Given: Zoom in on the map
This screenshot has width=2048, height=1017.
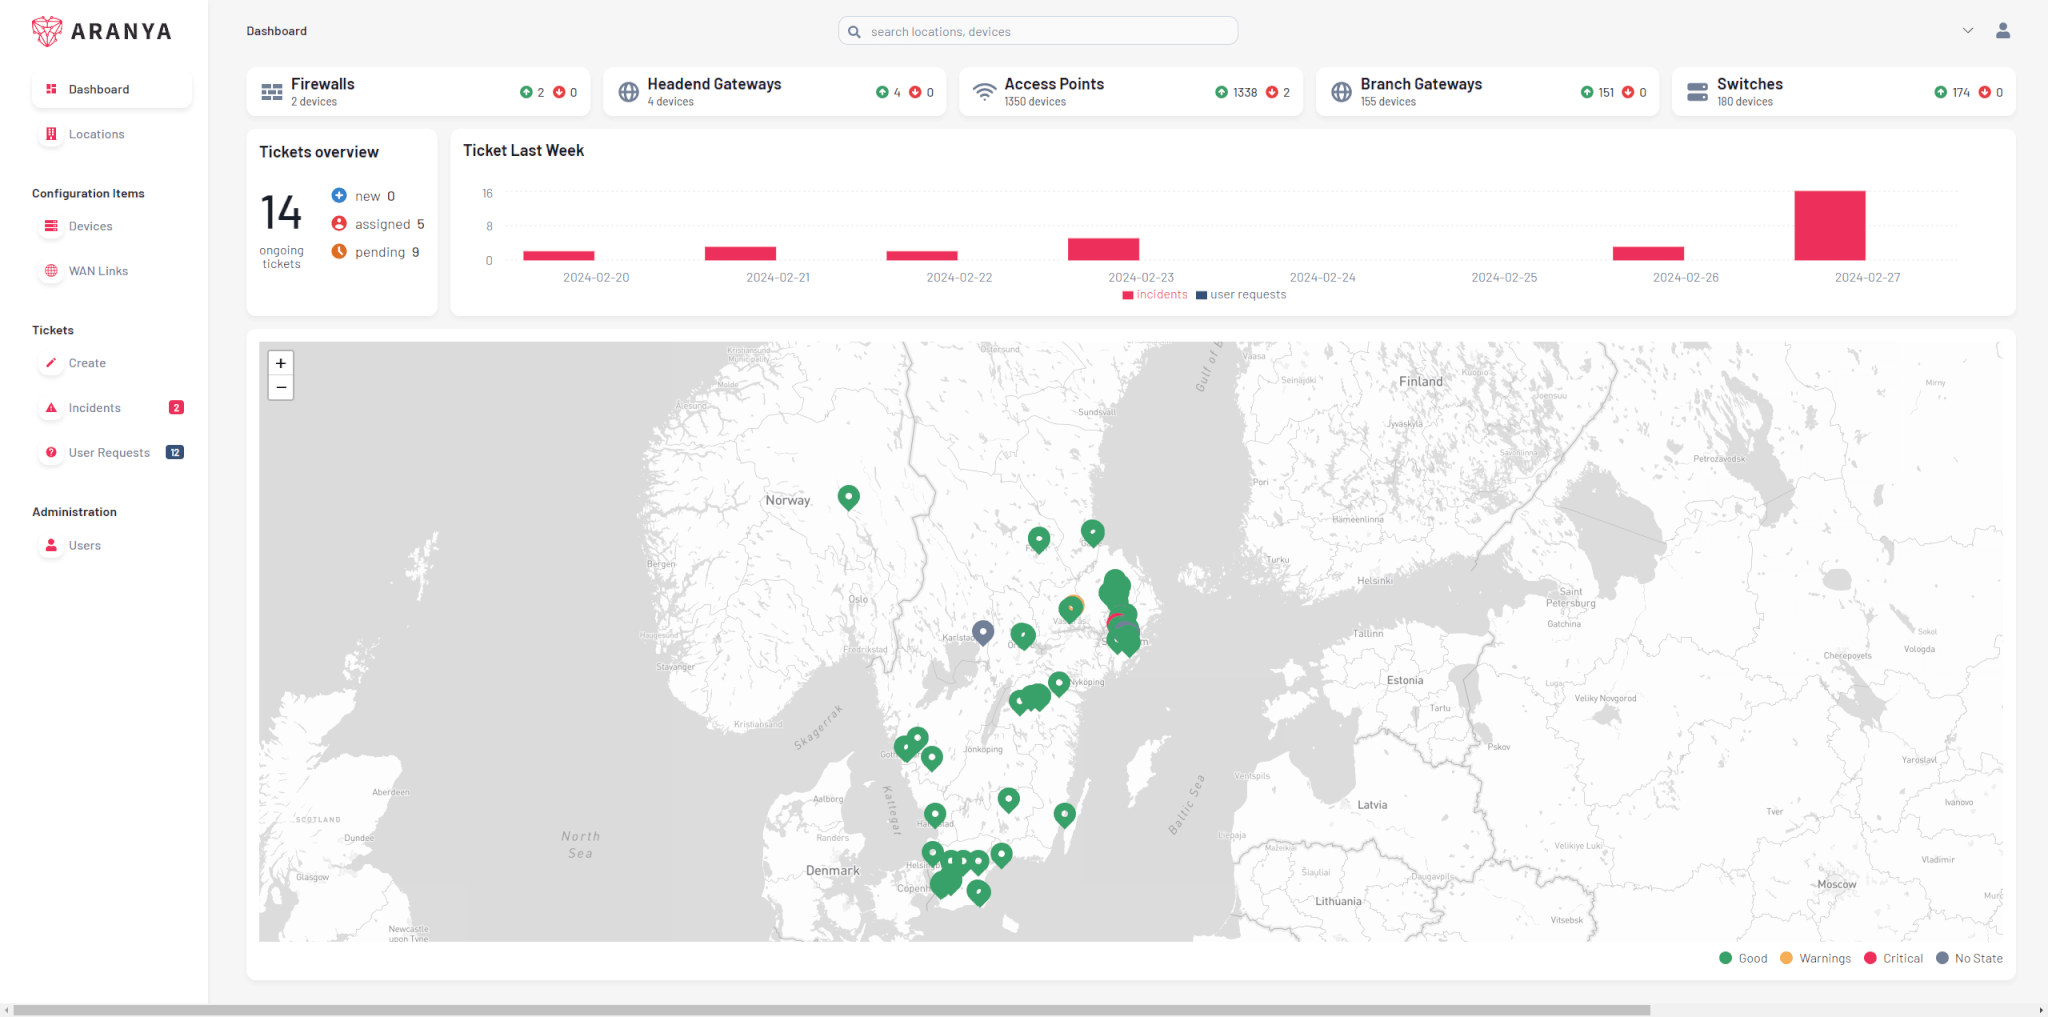Looking at the screenshot, I should (281, 363).
